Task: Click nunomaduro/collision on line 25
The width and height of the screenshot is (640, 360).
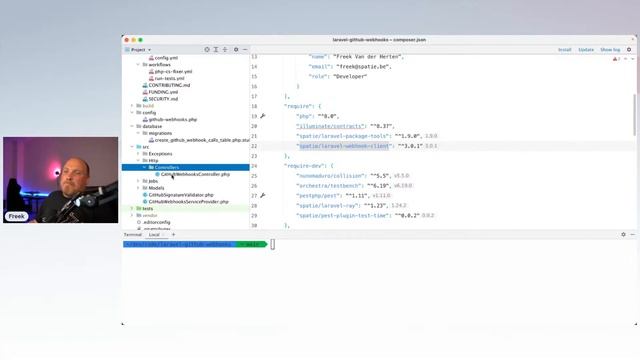Action: coord(330,176)
